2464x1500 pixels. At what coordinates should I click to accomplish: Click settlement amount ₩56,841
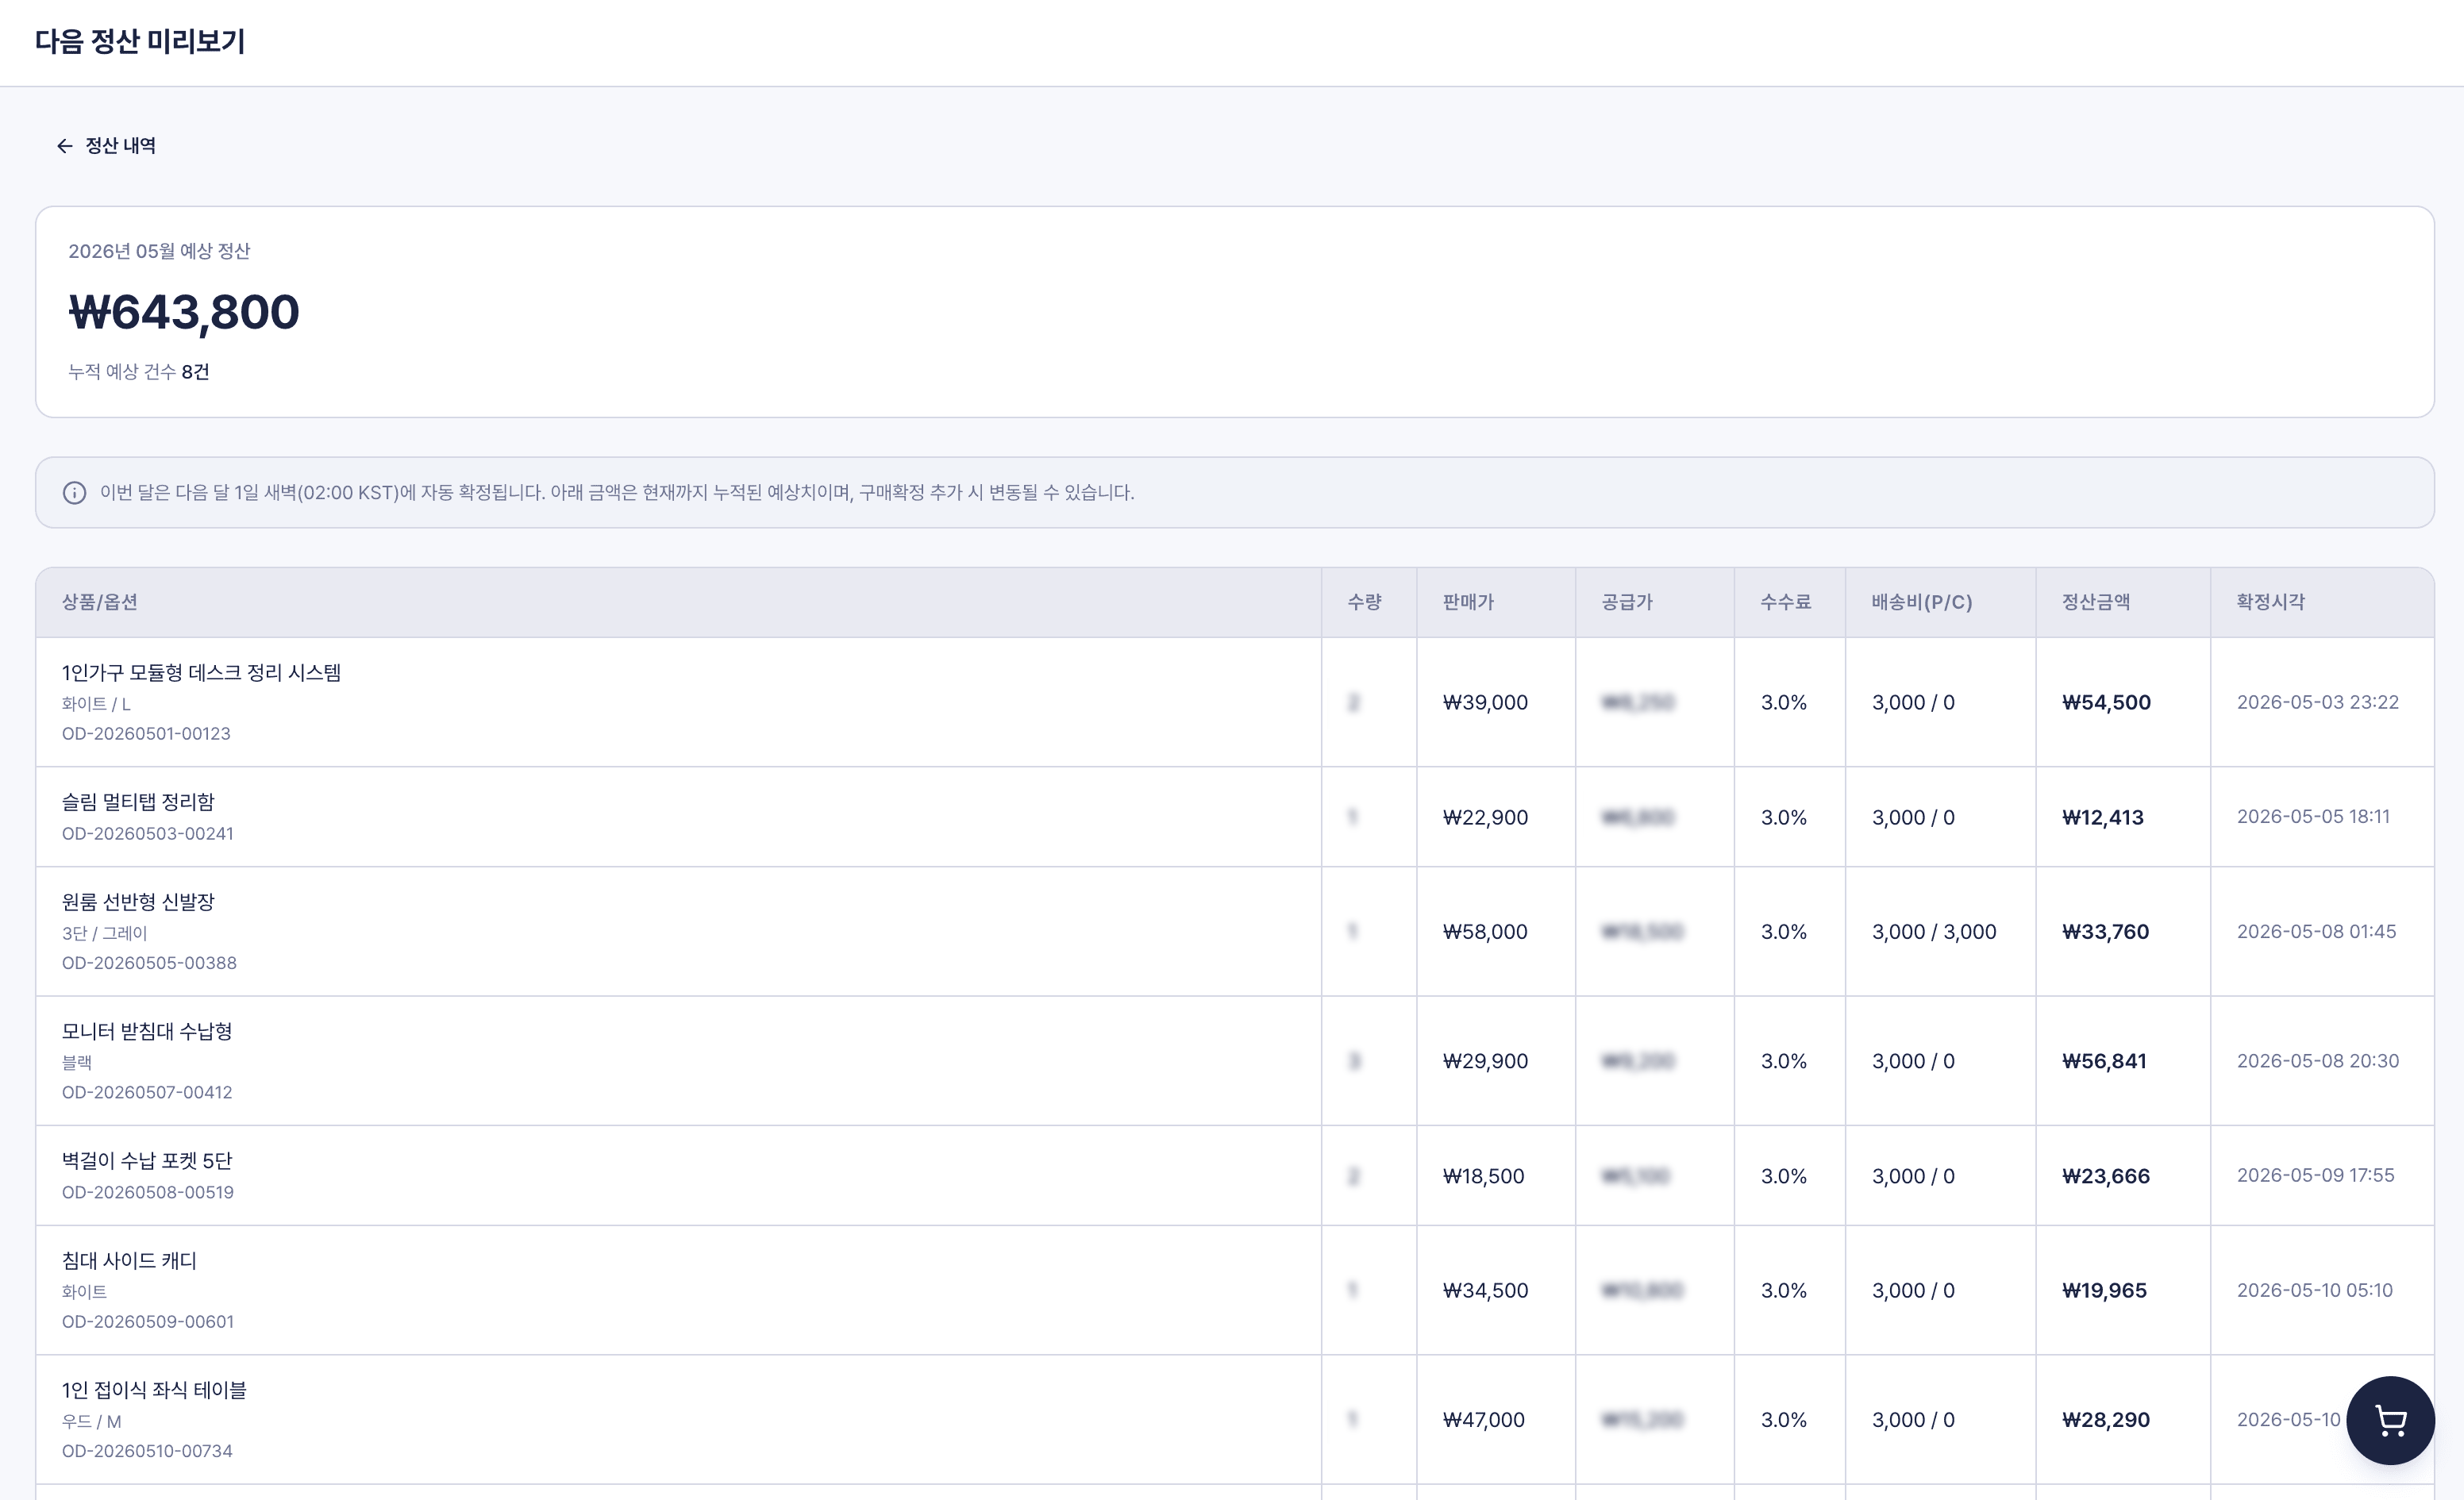click(2104, 1061)
